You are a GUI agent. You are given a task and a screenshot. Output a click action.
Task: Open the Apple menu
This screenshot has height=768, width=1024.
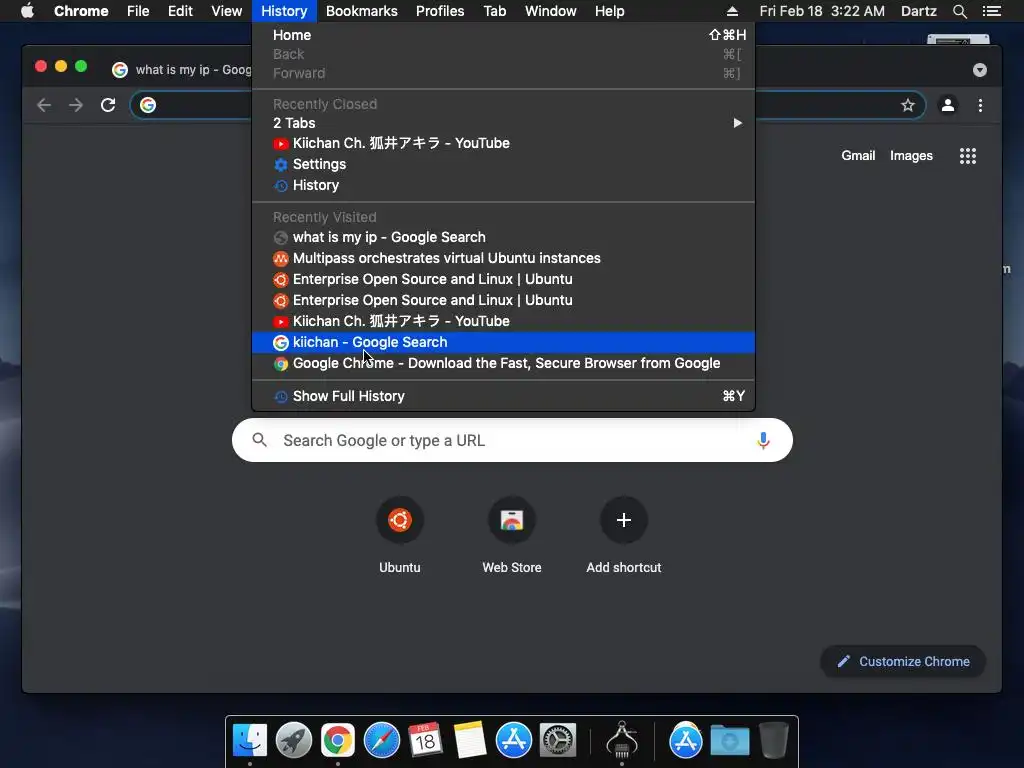click(27, 11)
